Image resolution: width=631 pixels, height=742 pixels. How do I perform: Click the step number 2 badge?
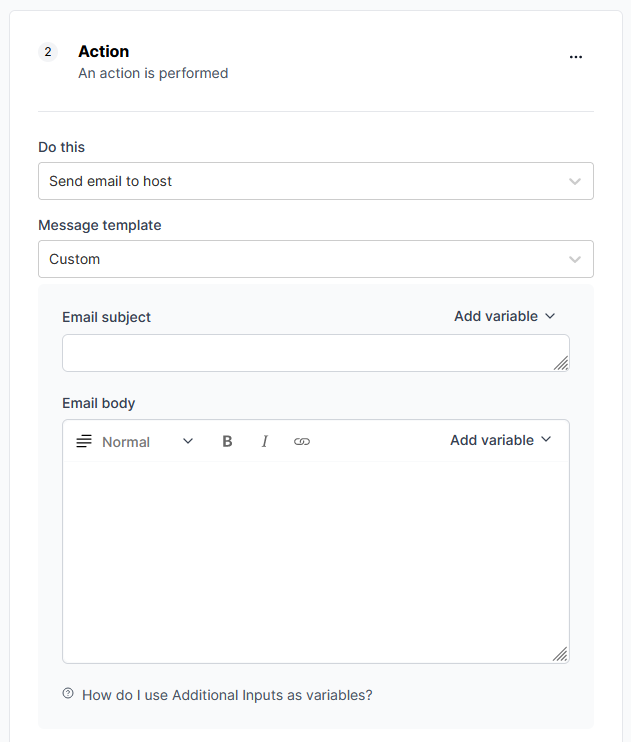pyautogui.click(x=48, y=52)
